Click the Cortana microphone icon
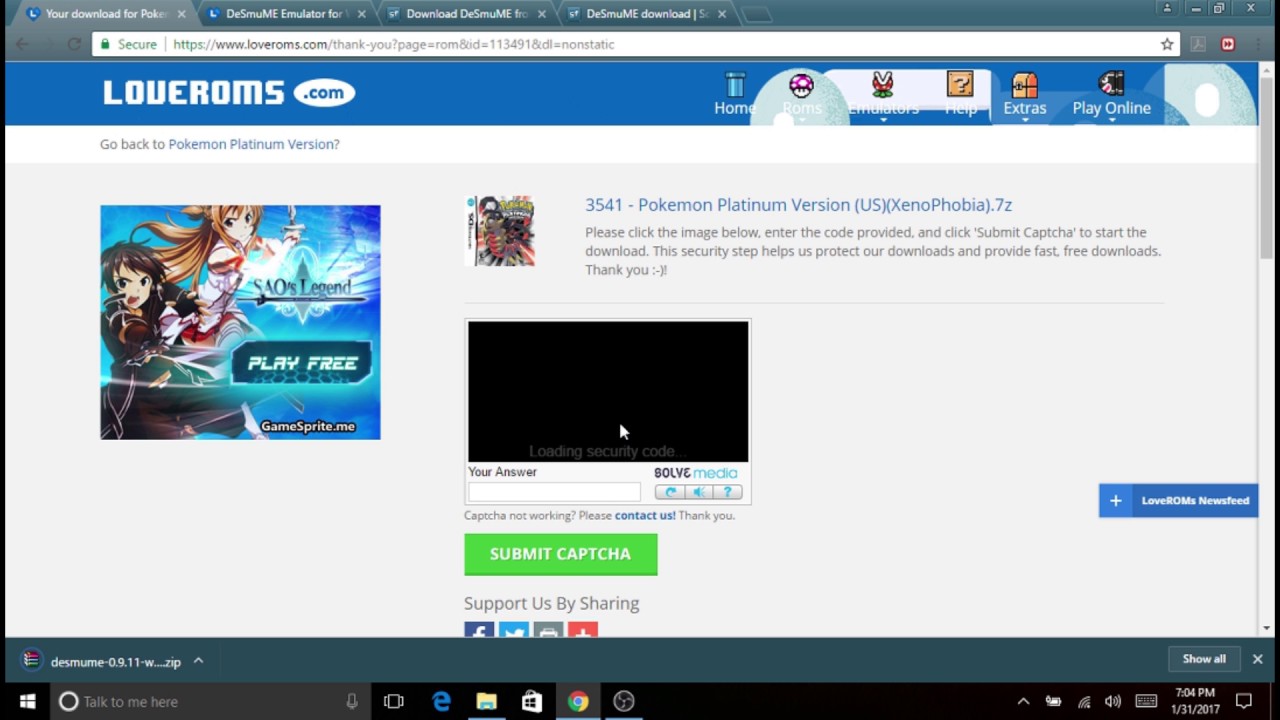Viewport: 1280px width, 720px height. 352,701
